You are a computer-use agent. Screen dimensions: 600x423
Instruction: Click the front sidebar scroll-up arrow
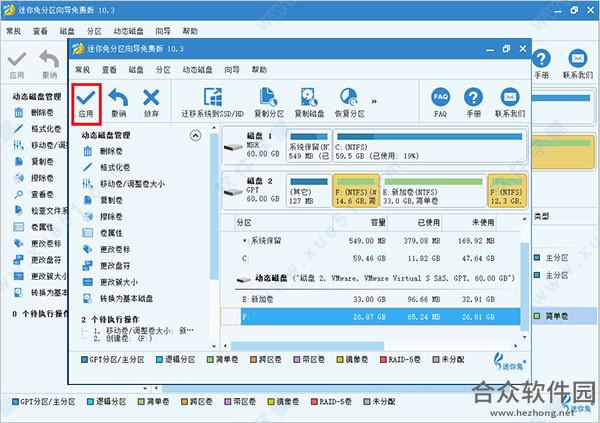click(x=214, y=128)
